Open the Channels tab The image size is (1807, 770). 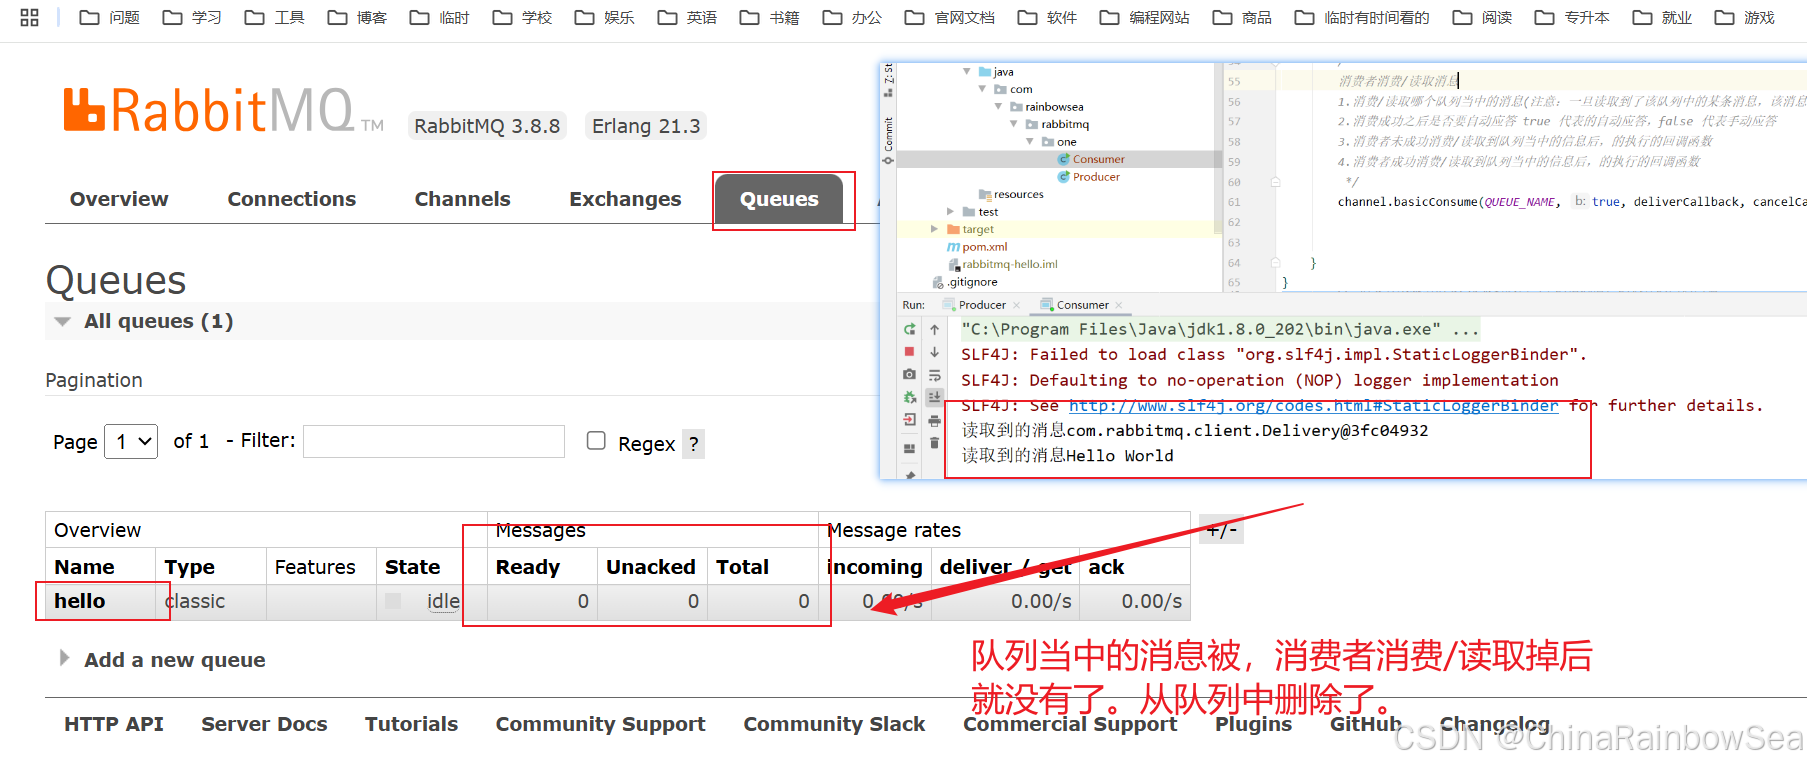click(462, 199)
